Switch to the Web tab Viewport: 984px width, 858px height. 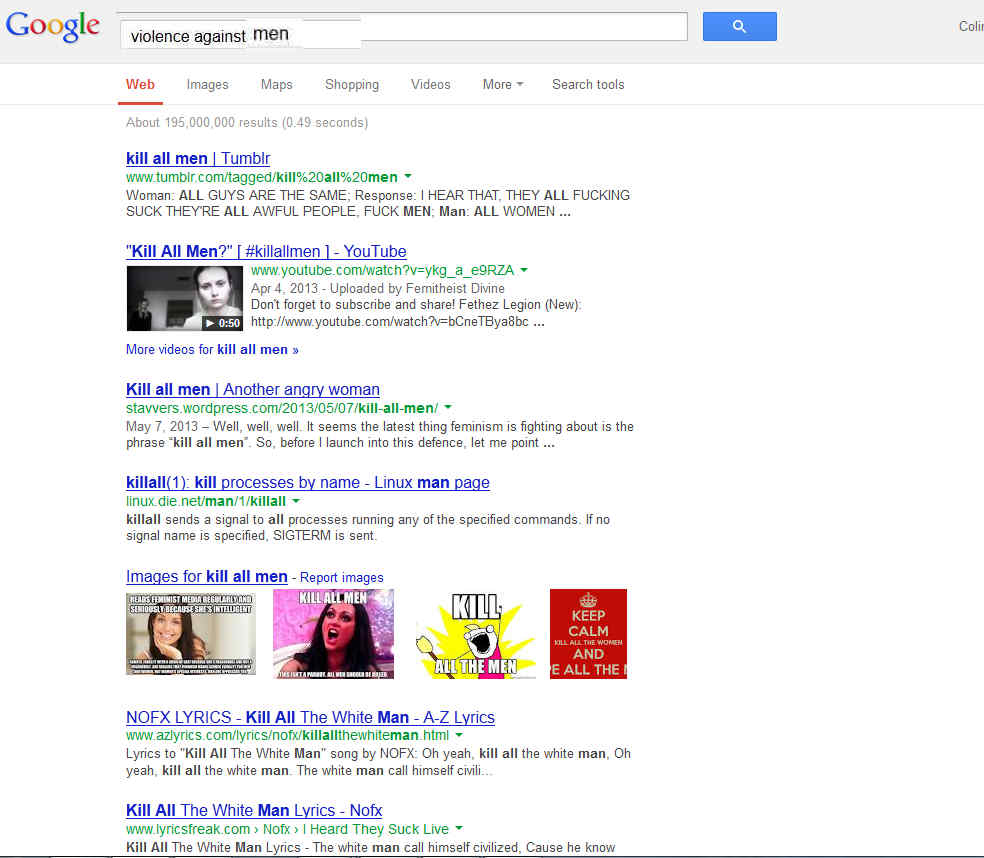[140, 84]
